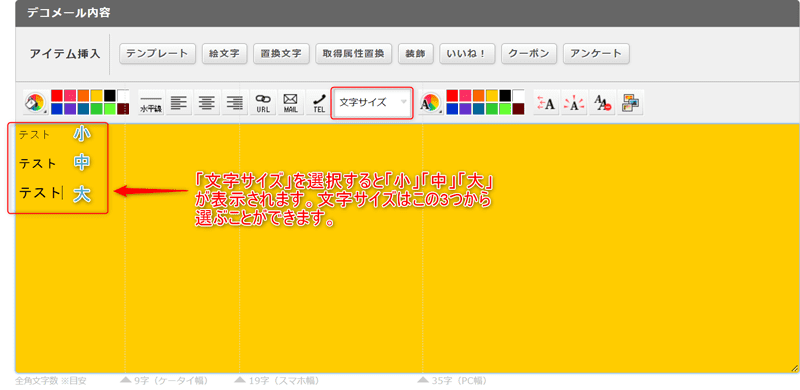Choose orange in the text color palette
This screenshot has width=800, height=390.
[x=479, y=95]
